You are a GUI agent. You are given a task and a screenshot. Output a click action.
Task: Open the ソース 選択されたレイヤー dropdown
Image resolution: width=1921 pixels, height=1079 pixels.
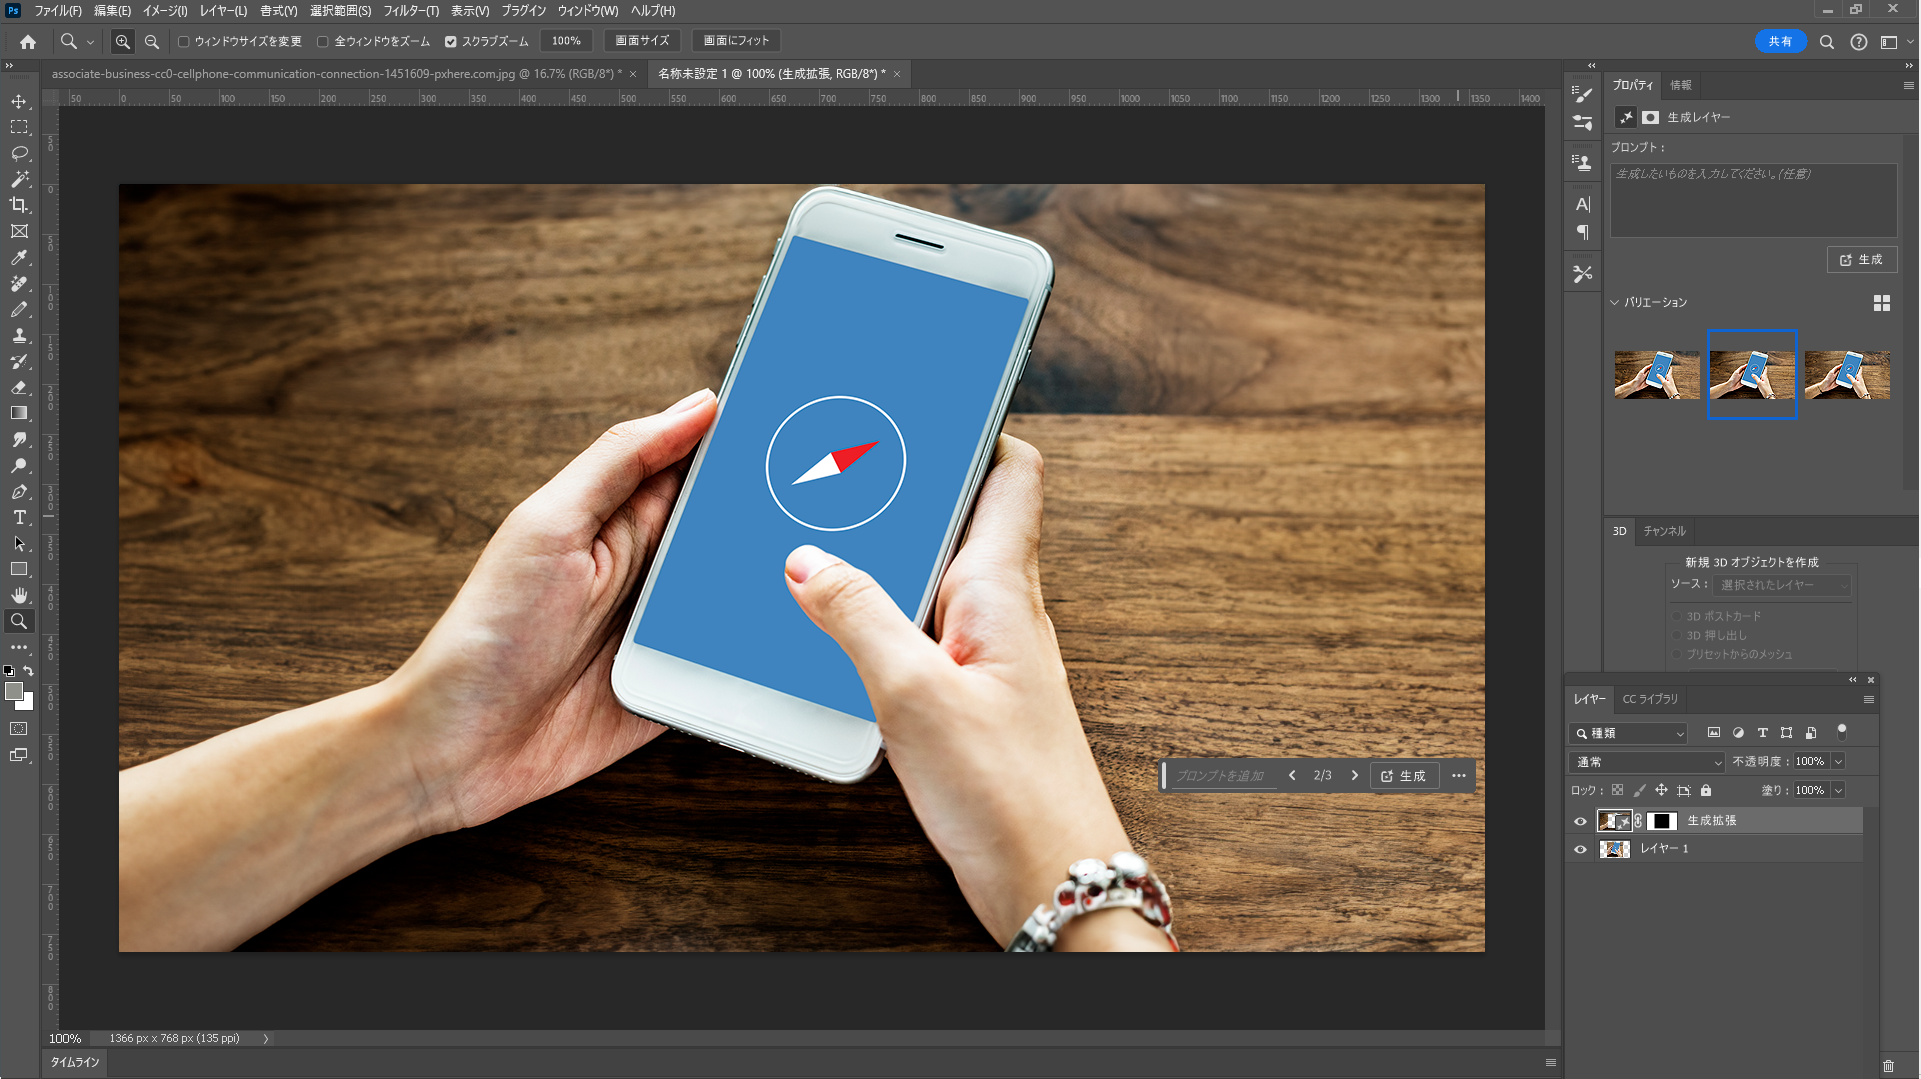(1781, 585)
